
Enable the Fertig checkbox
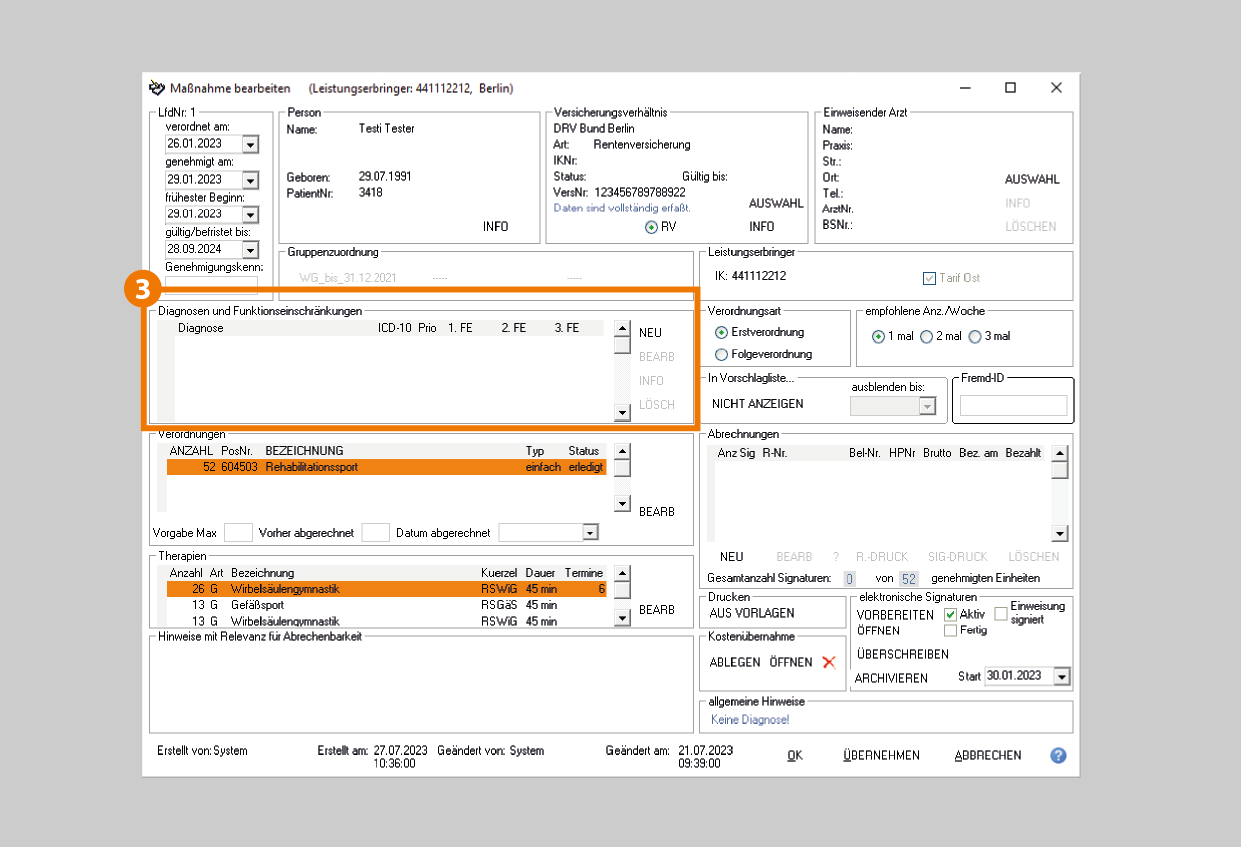click(x=950, y=630)
